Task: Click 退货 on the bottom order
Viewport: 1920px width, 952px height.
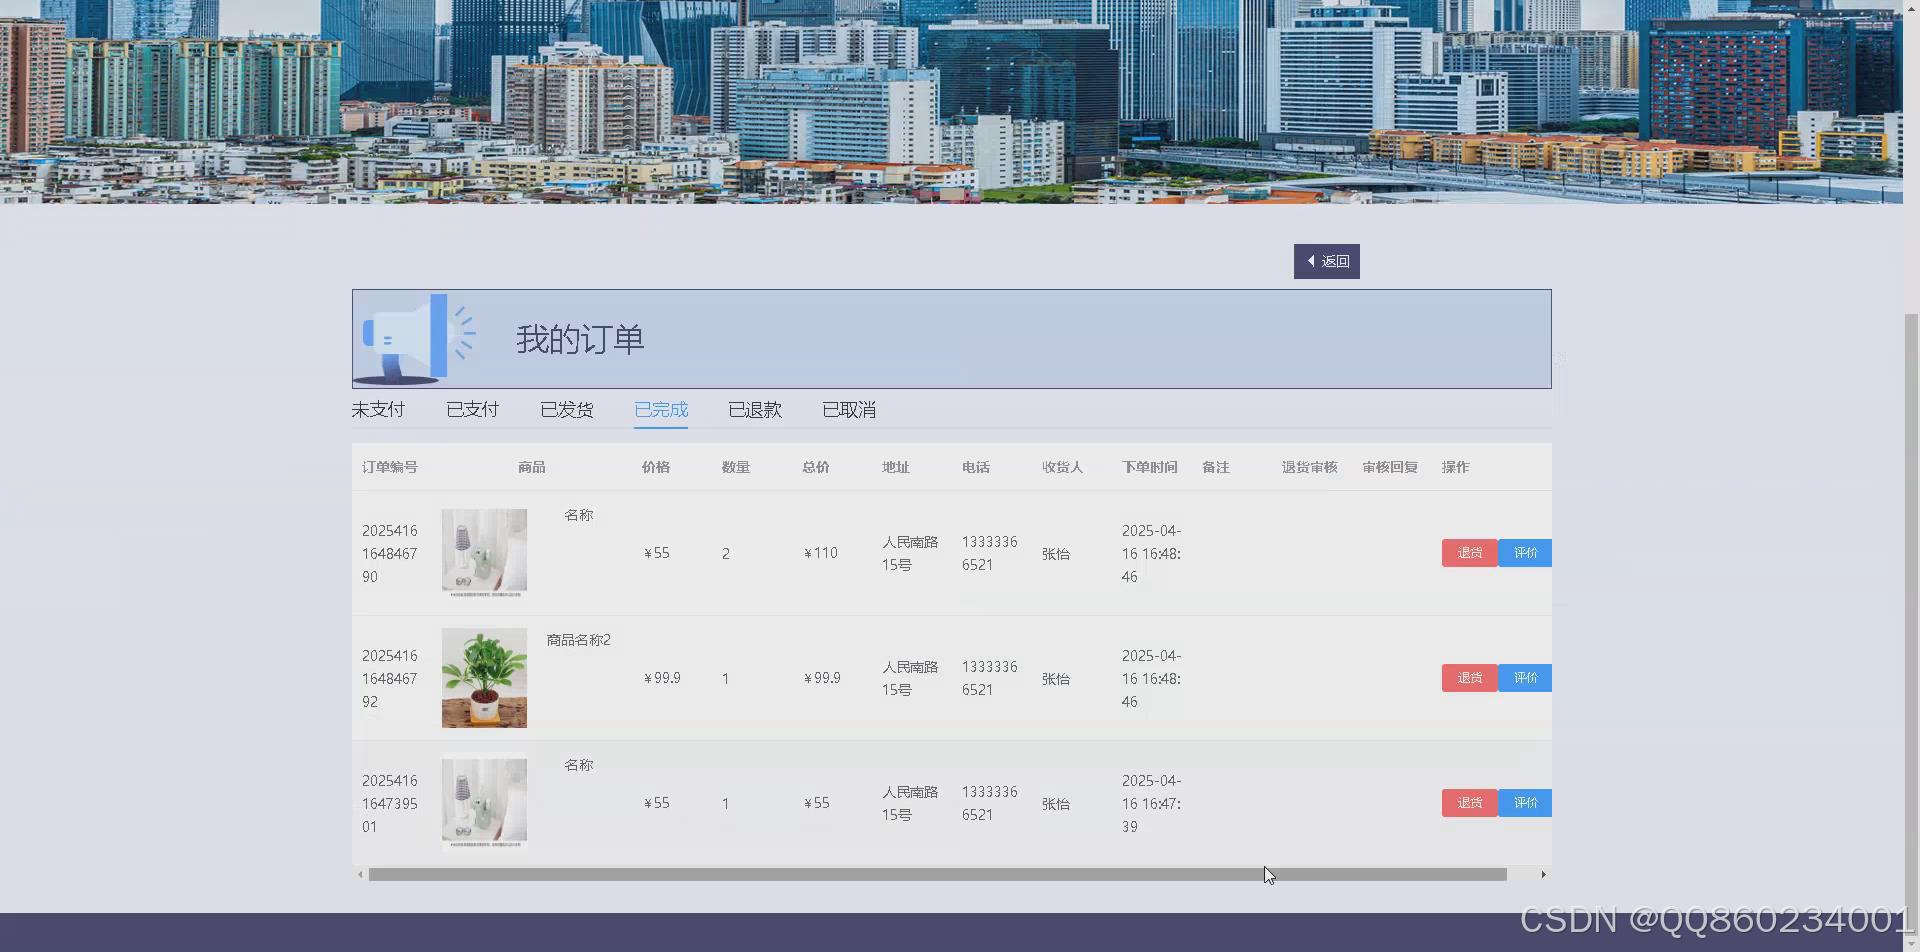Action: 1469,802
